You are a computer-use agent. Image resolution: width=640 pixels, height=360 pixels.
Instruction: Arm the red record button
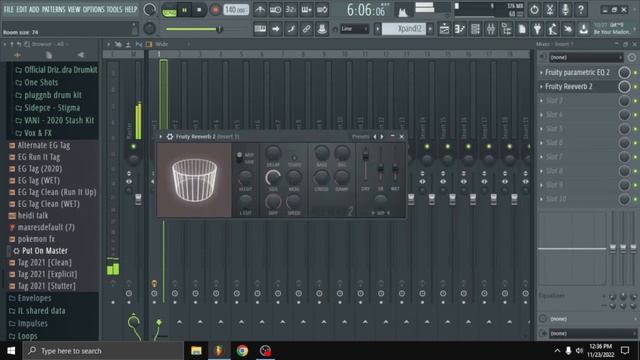point(216,9)
